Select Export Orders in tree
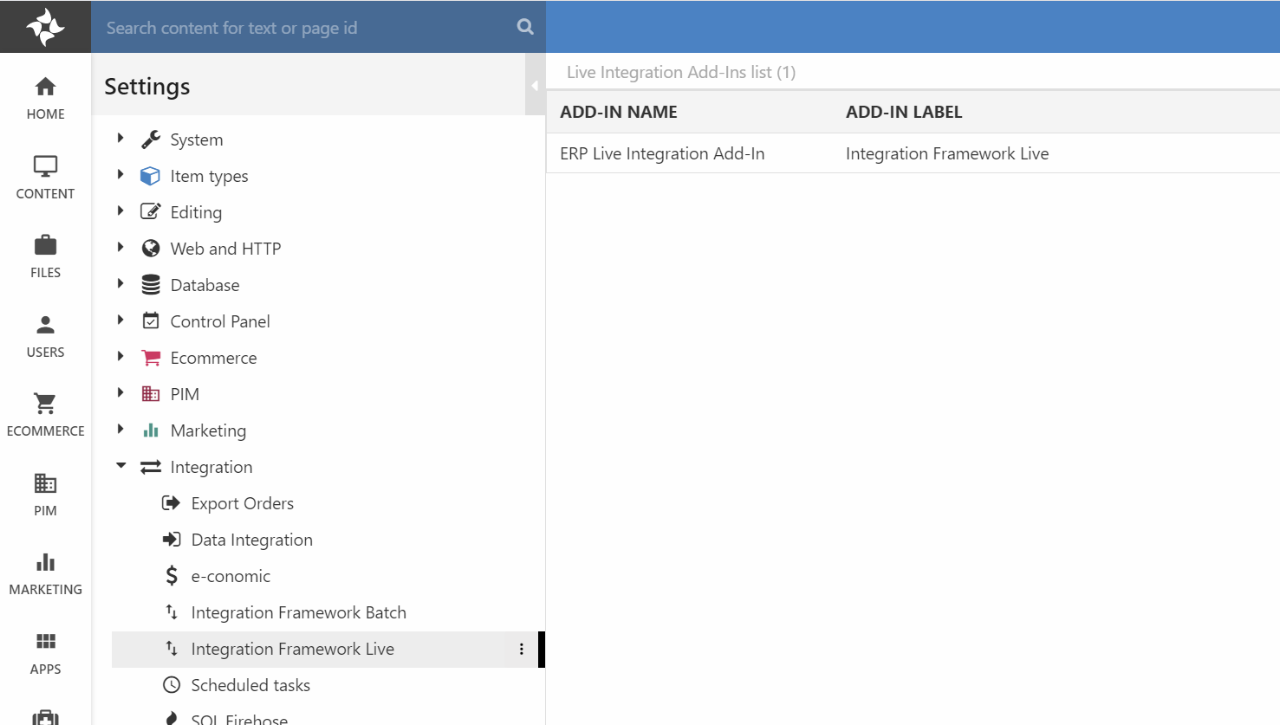 coord(242,503)
